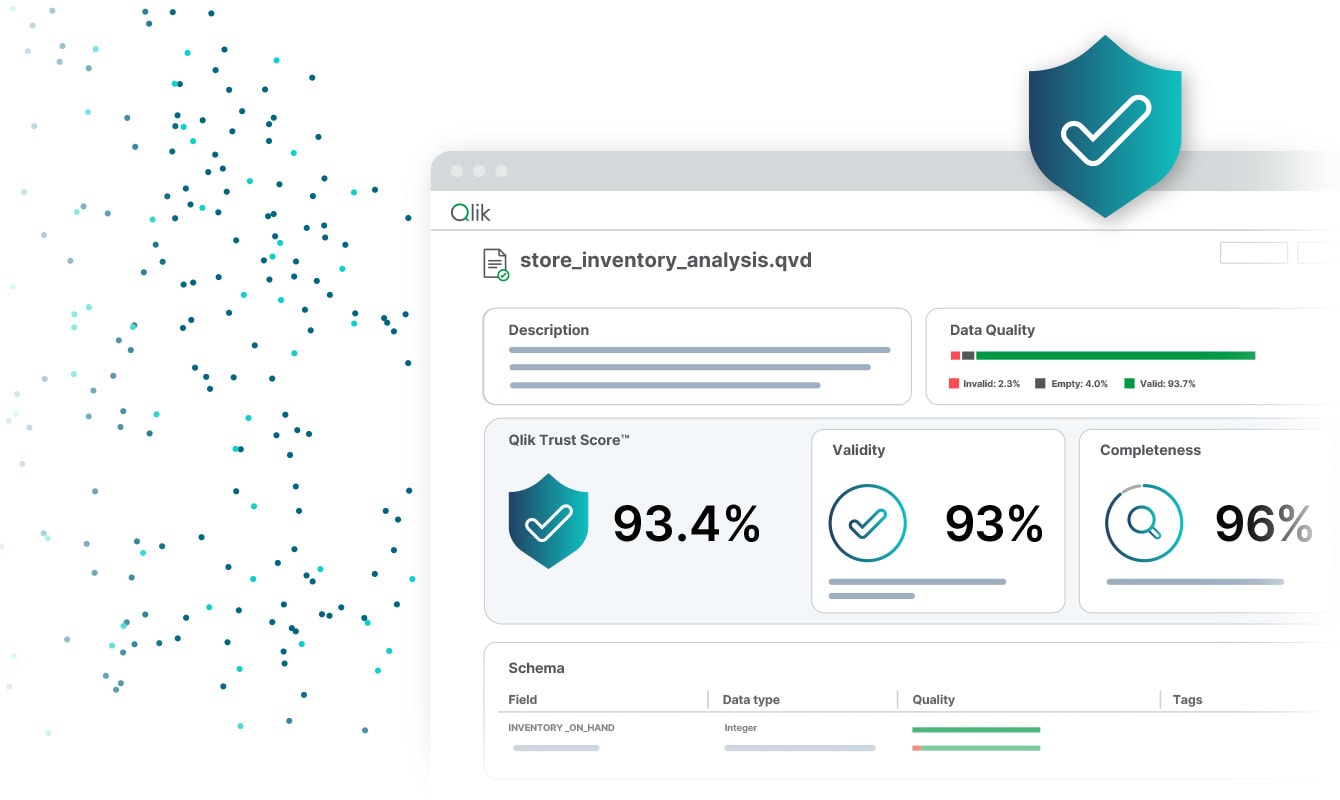Click the Completeness magnifier icon

click(x=1143, y=523)
